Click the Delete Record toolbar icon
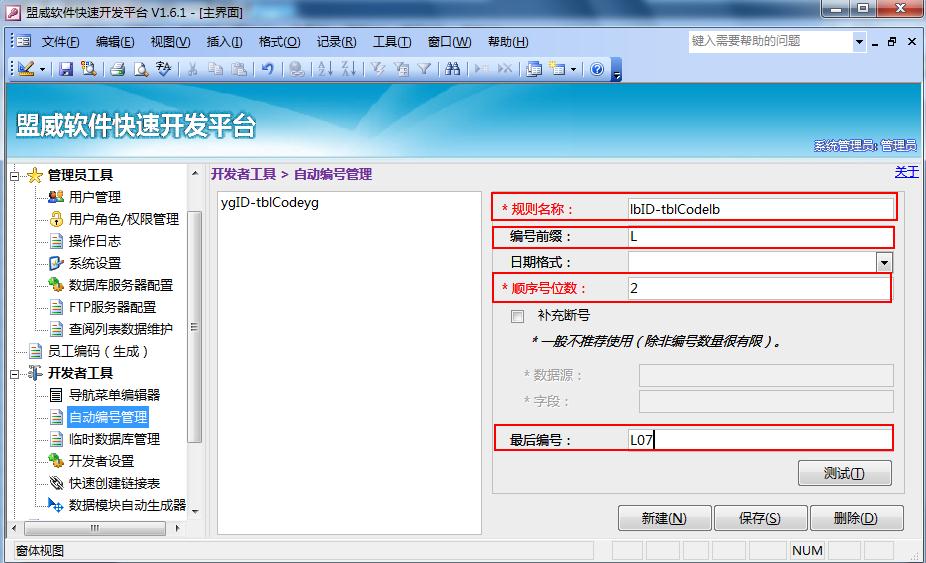The width and height of the screenshot is (926, 563). (505, 69)
